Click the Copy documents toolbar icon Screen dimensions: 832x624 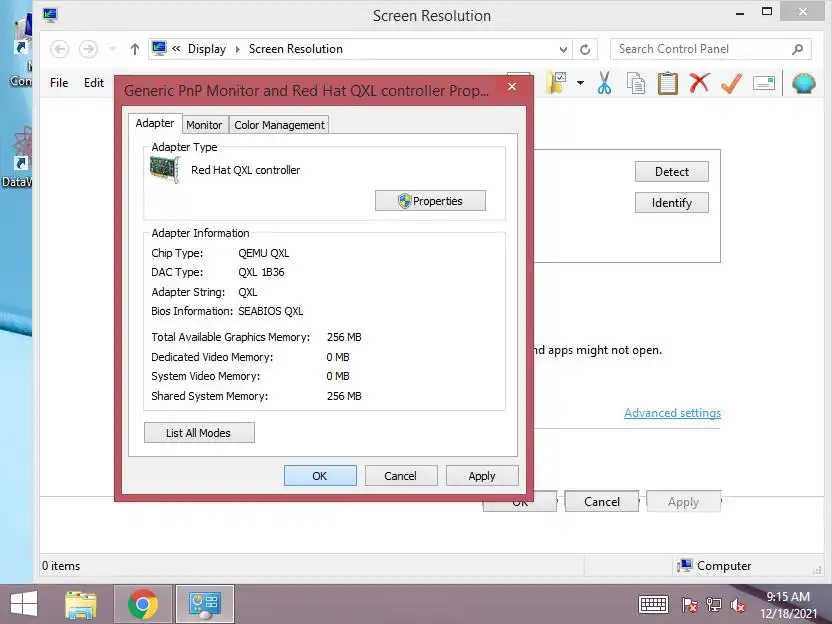[636, 83]
